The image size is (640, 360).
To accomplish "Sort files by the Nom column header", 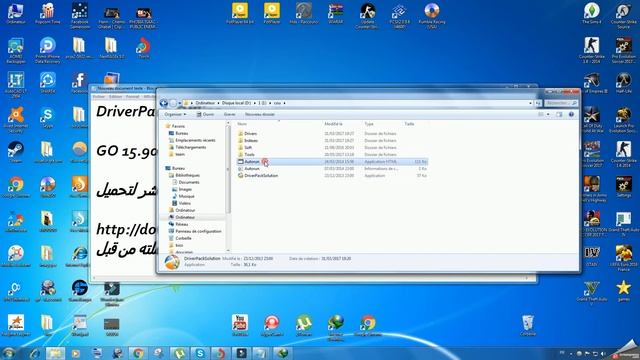I will click(x=242, y=124).
